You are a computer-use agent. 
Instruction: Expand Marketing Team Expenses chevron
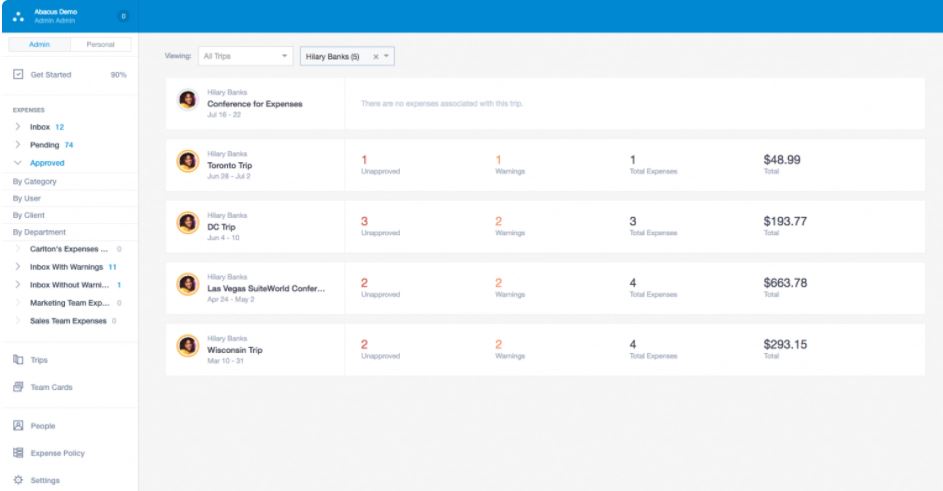[17, 303]
